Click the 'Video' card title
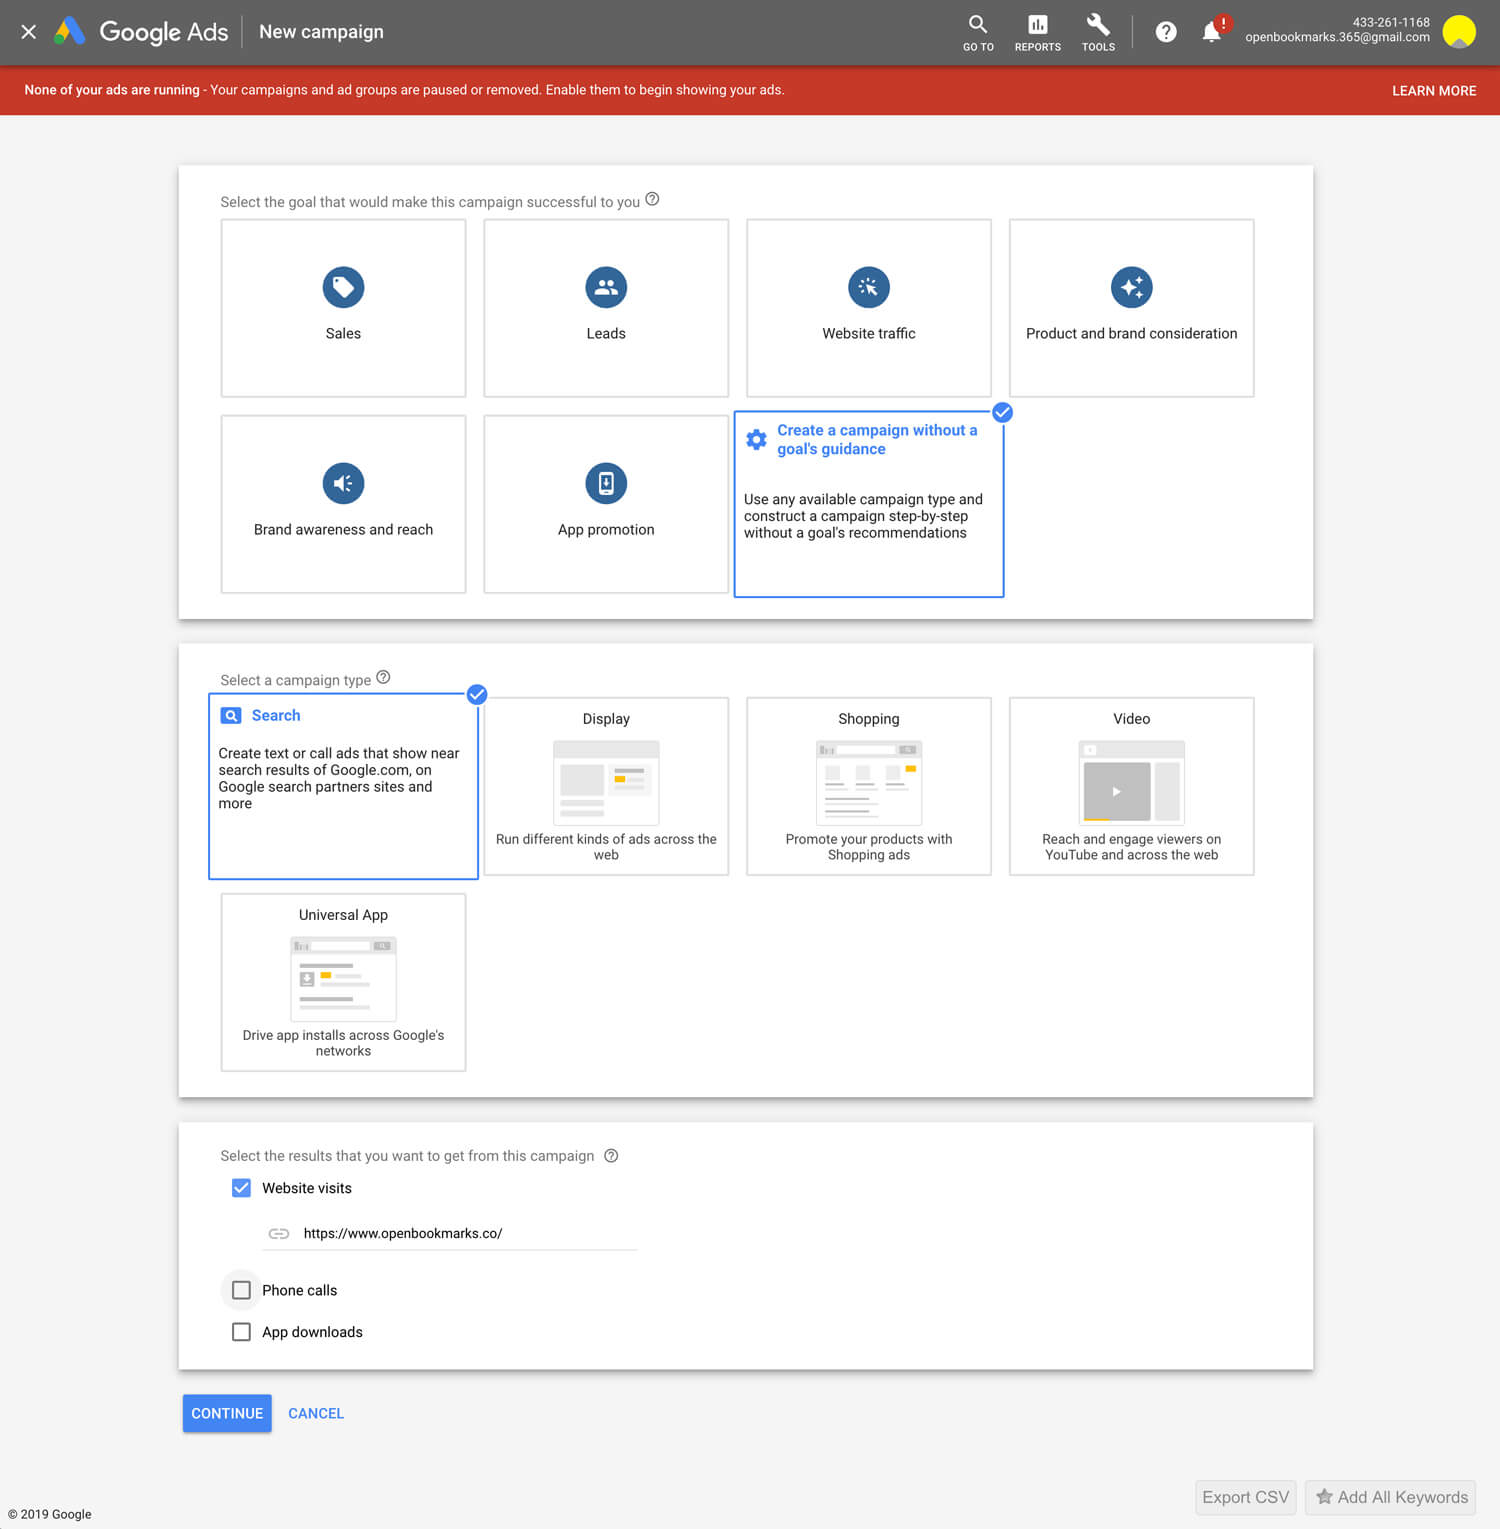 pyautogui.click(x=1132, y=719)
